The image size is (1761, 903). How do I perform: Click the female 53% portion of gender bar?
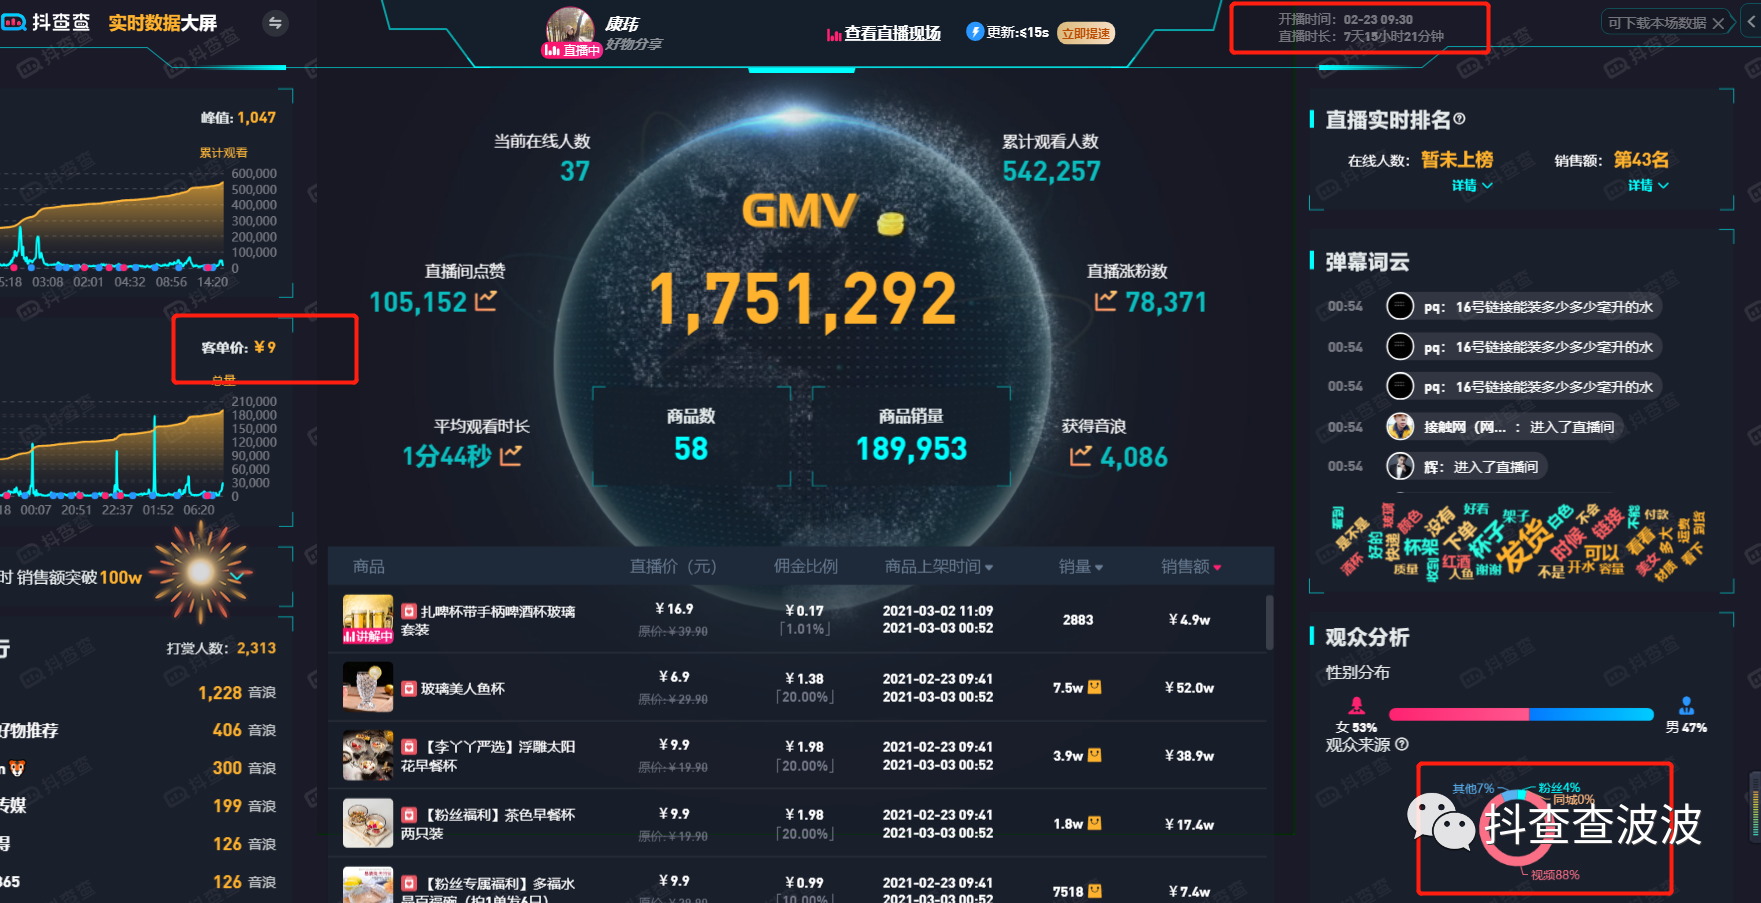tap(1459, 714)
